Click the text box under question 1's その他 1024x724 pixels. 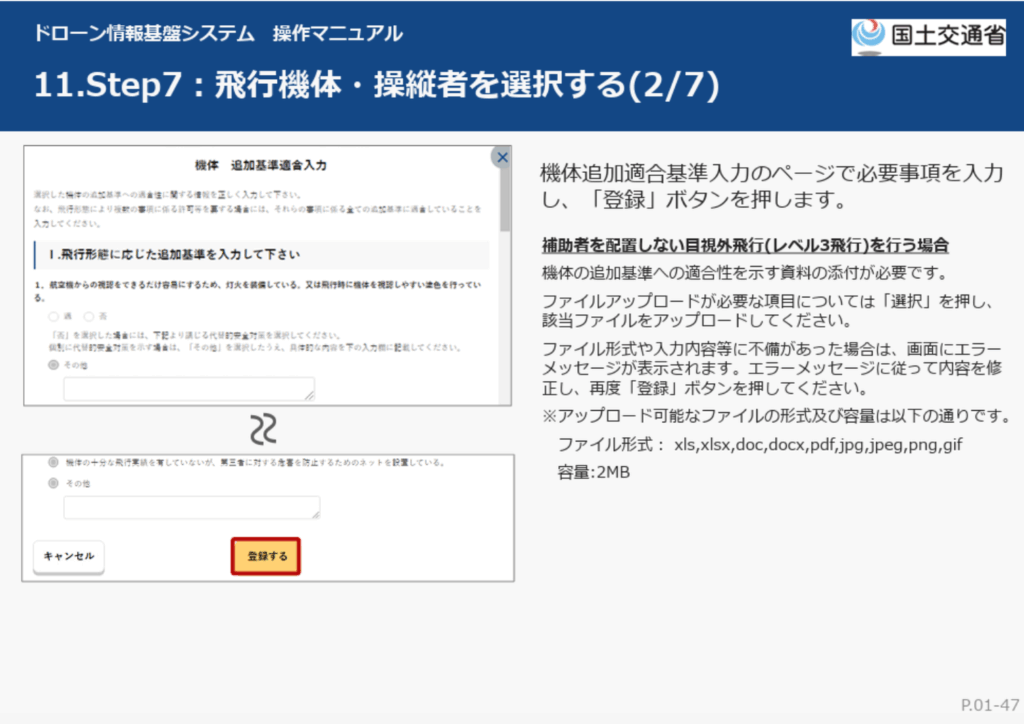188,389
